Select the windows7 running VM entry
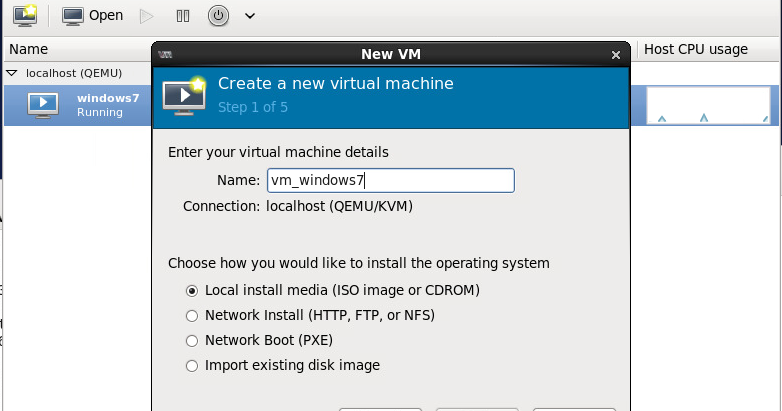The height and width of the screenshot is (411, 782). (78, 105)
